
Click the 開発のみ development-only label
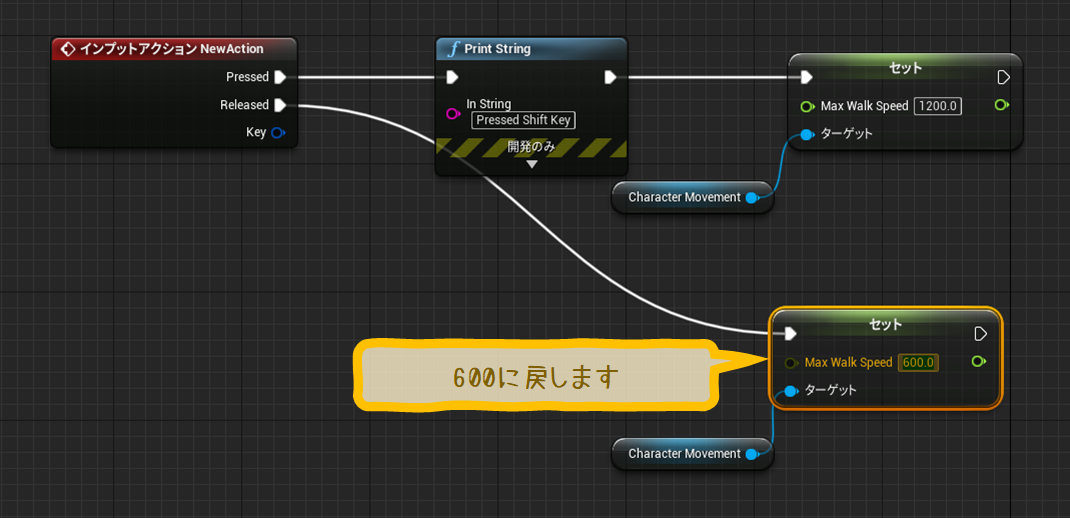click(x=531, y=146)
